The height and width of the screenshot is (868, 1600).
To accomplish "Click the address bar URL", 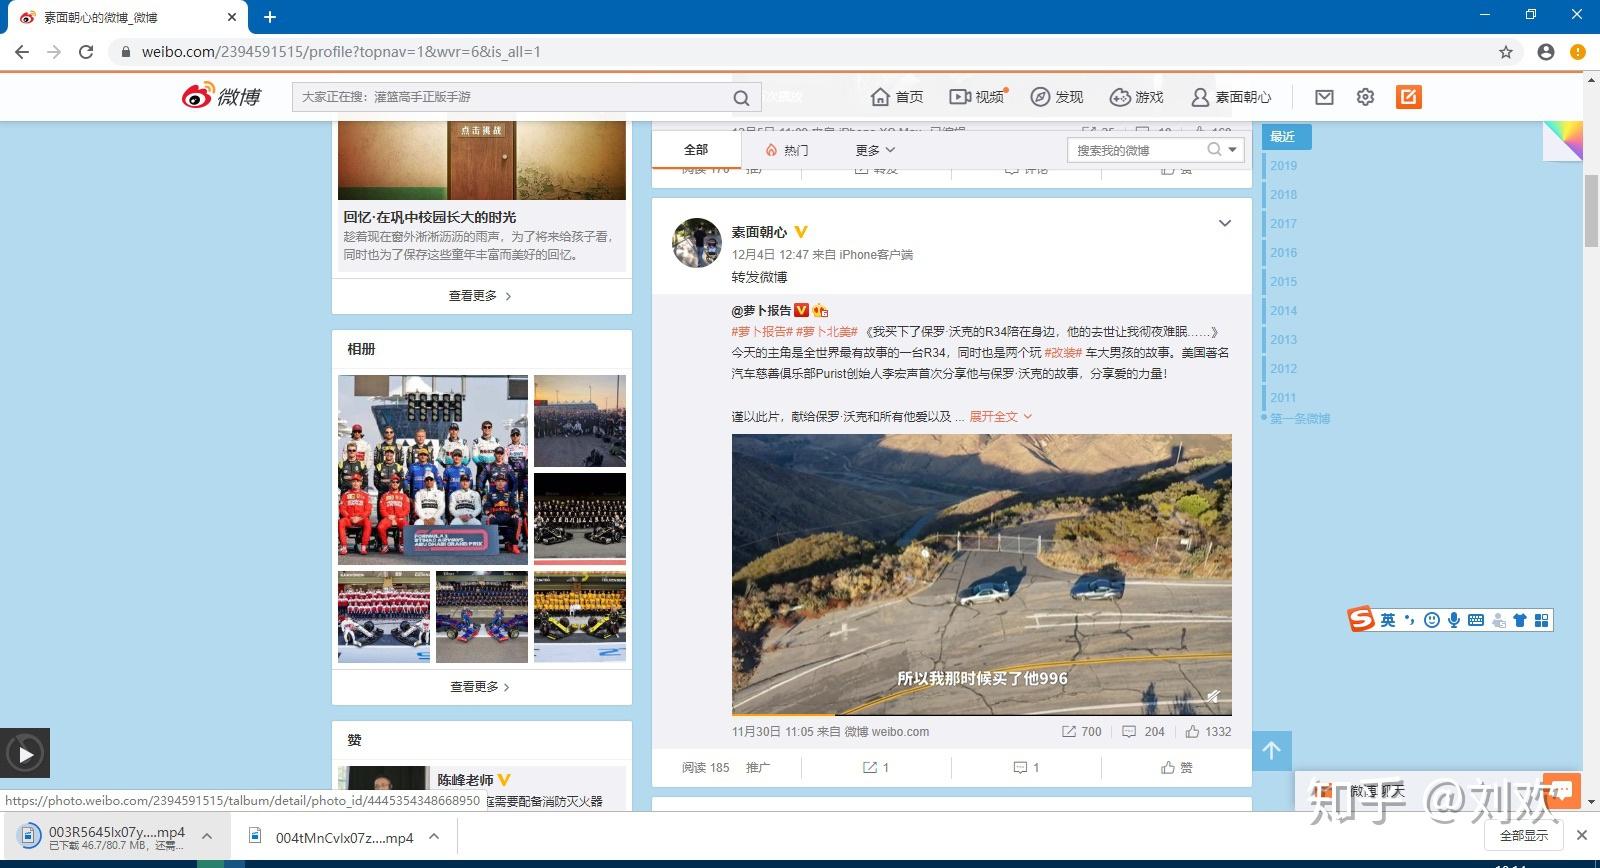I will point(341,52).
